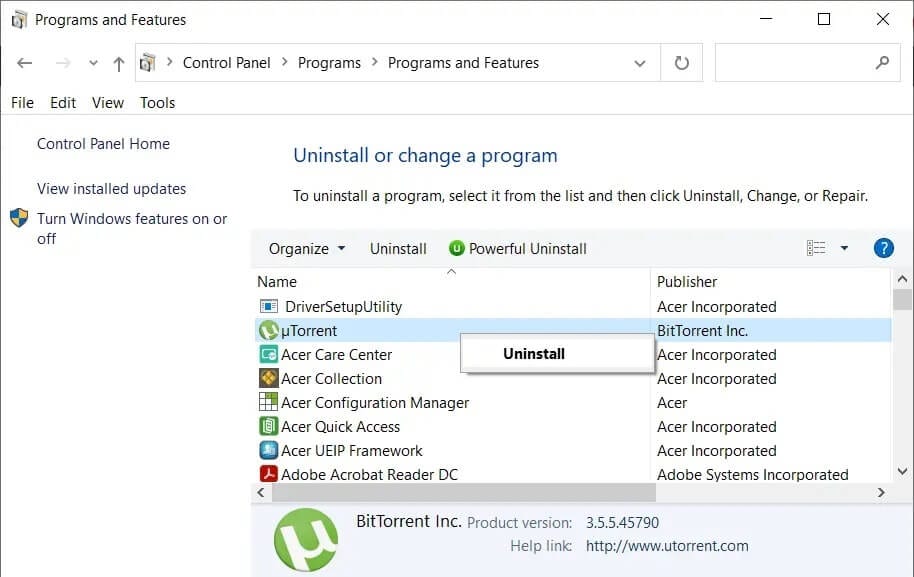Click the Uninstall toolbar button

pos(398,249)
